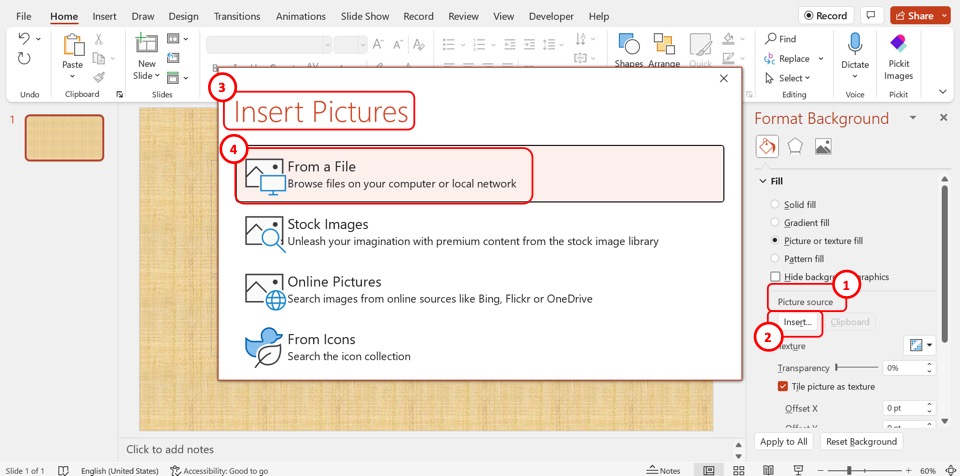
Task: Click the Transparency percentage field
Action: 904,368
